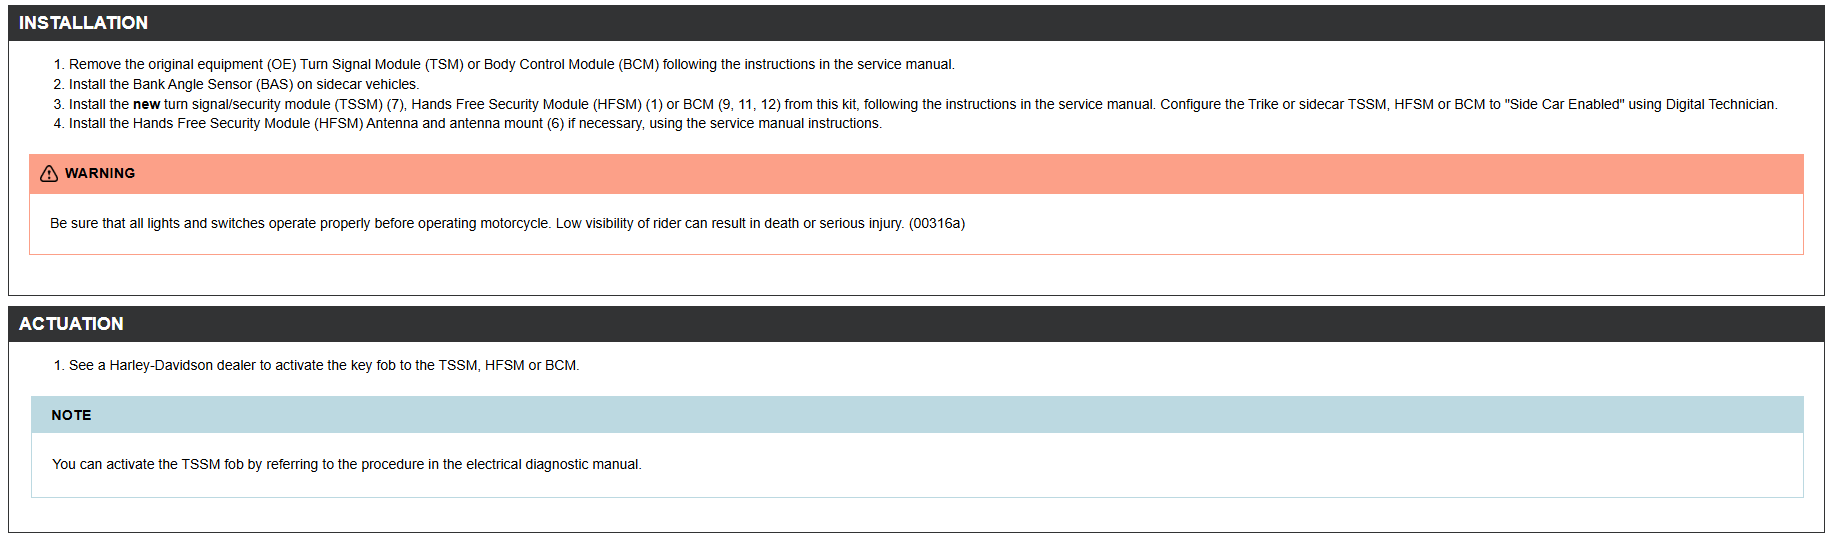Click "sidecar vehicles" text in step 2

366,84
